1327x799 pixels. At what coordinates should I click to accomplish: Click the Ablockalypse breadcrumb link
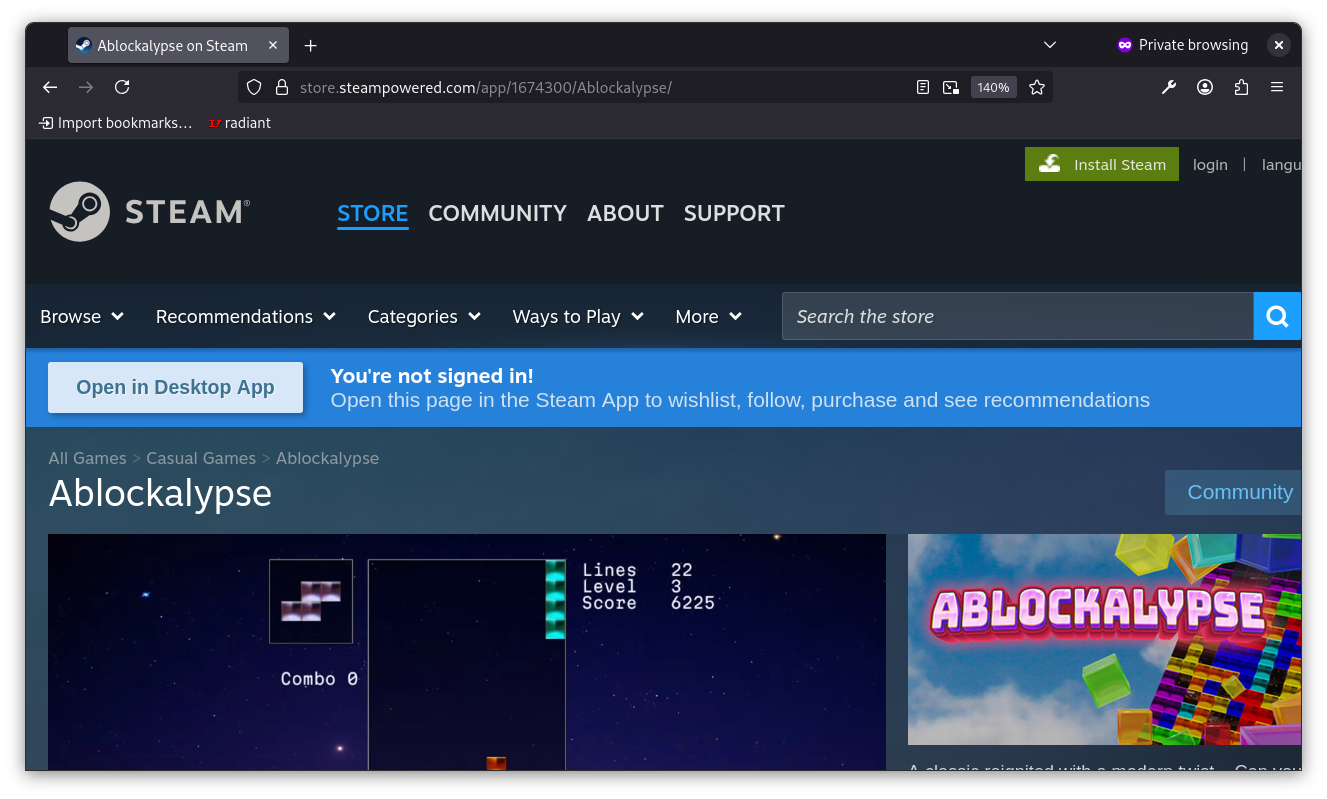coord(327,458)
